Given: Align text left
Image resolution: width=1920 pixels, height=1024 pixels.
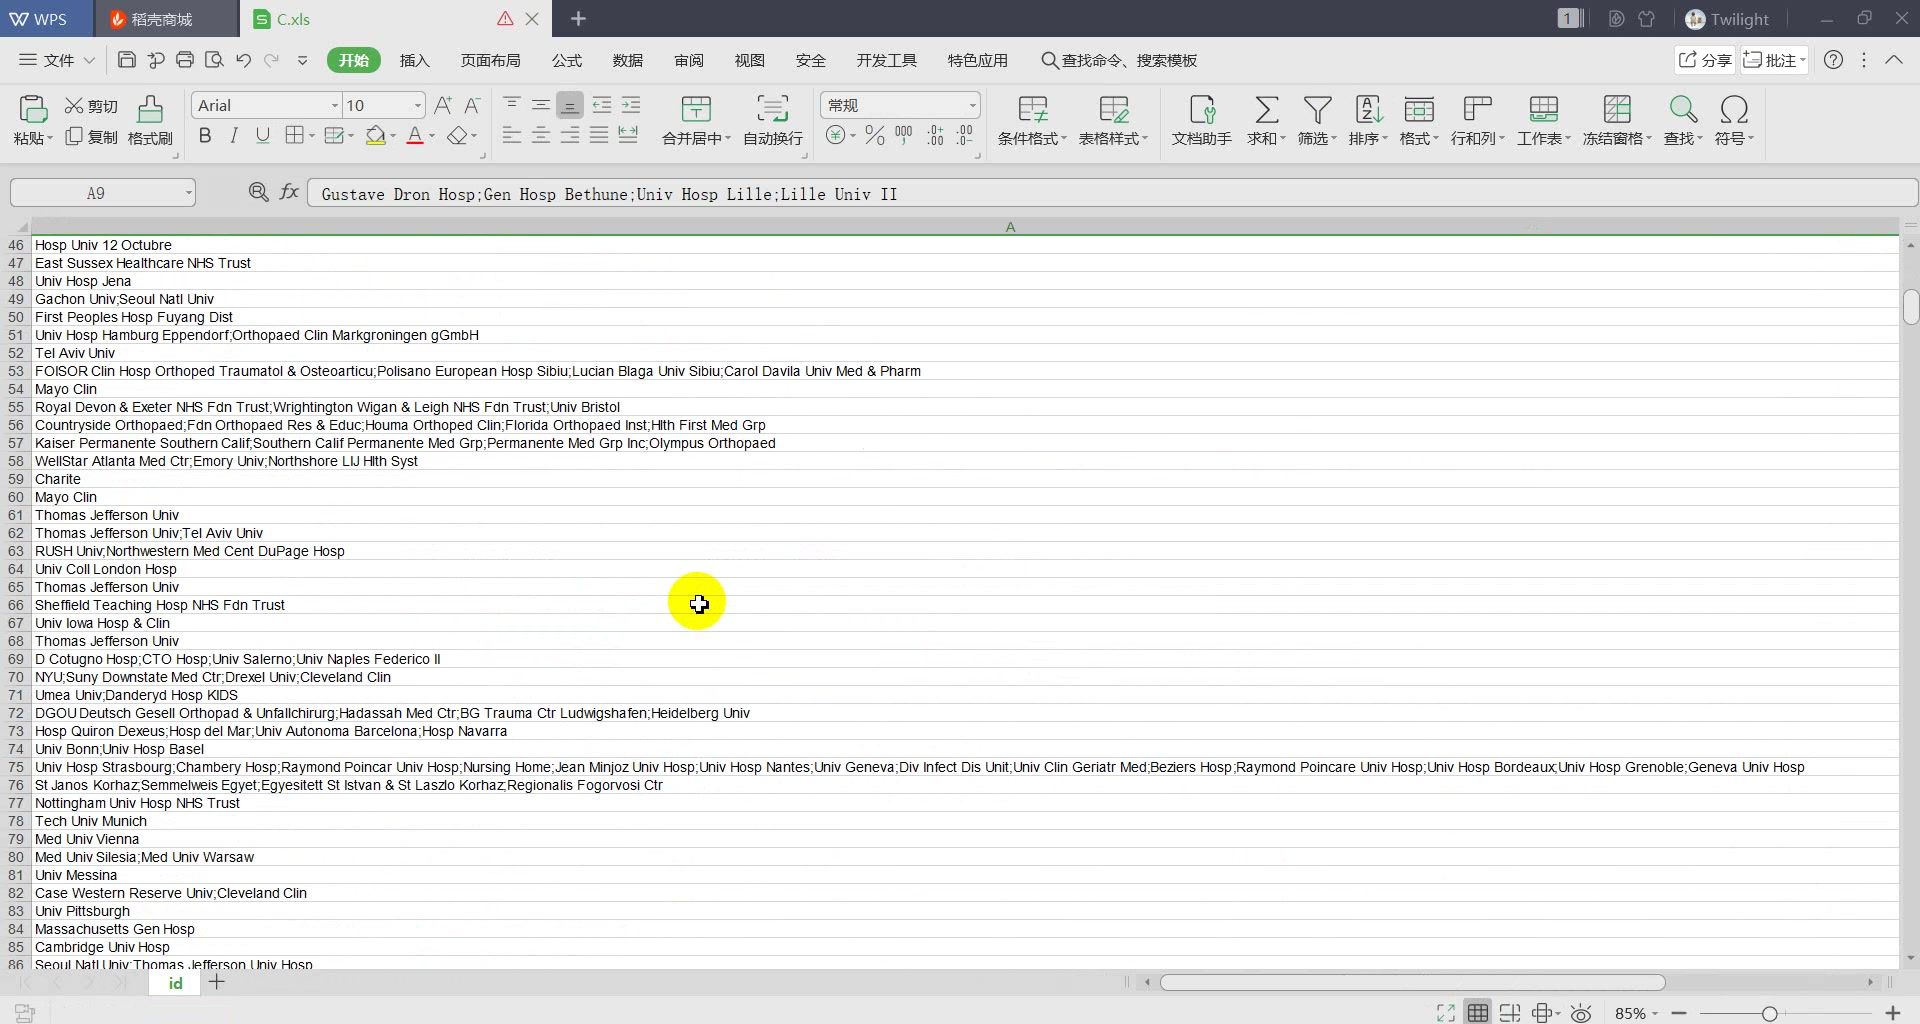Looking at the screenshot, I should [x=511, y=135].
